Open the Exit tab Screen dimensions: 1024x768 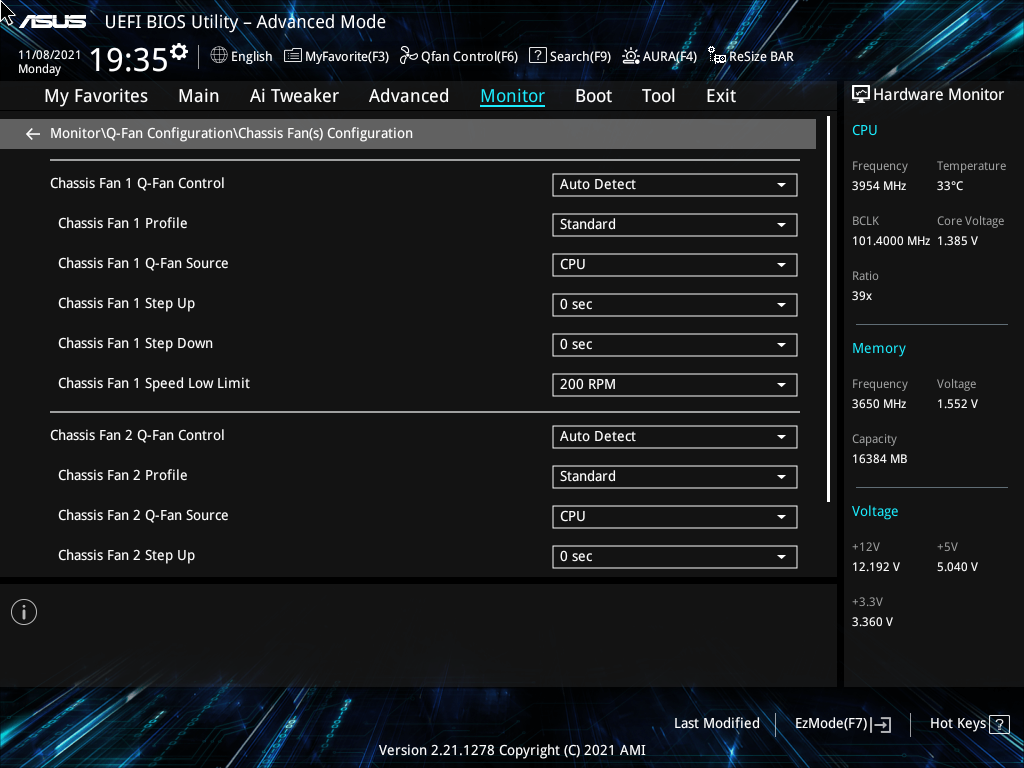(721, 96)
